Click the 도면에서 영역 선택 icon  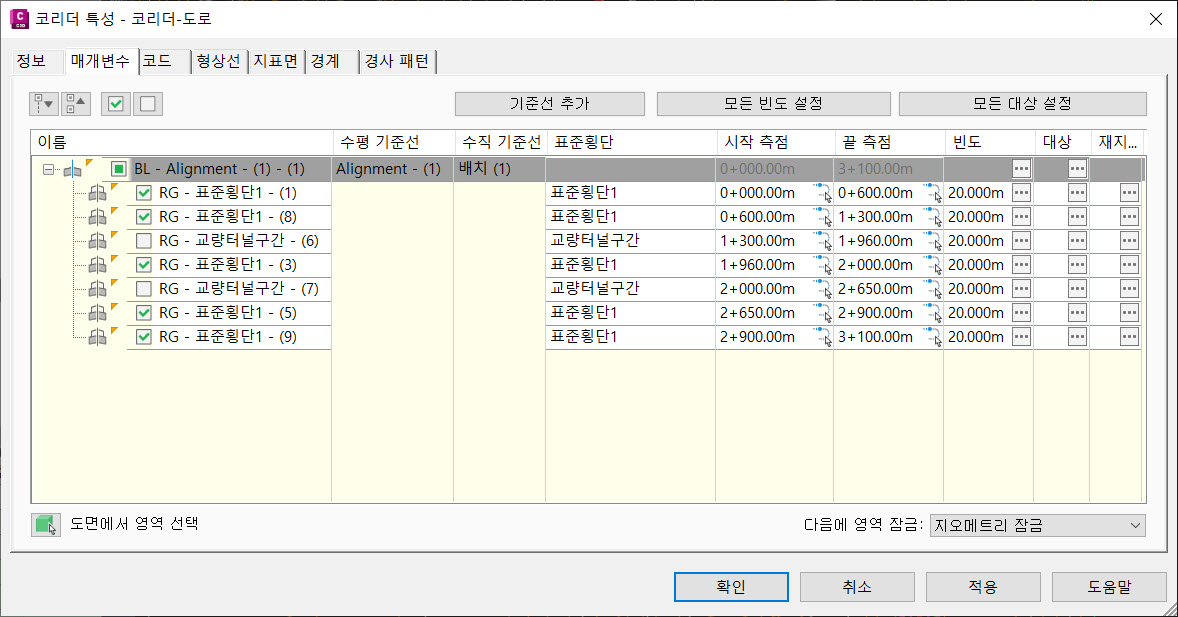coord(45,525)
